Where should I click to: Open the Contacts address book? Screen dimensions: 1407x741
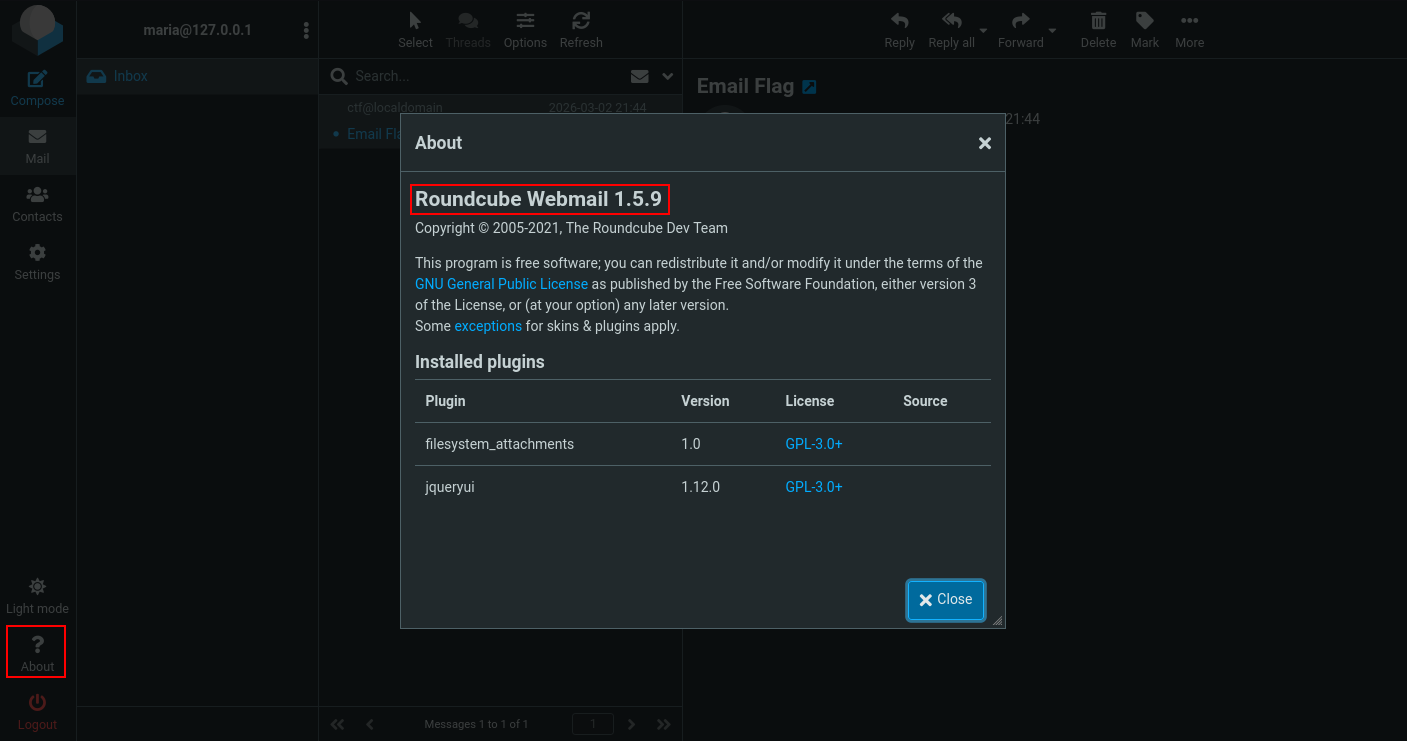37,204
